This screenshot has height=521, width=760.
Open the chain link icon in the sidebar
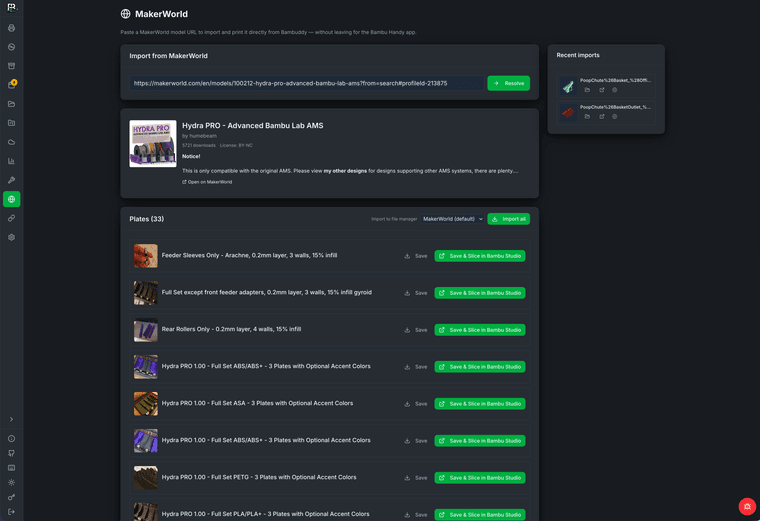pos(11,218)
